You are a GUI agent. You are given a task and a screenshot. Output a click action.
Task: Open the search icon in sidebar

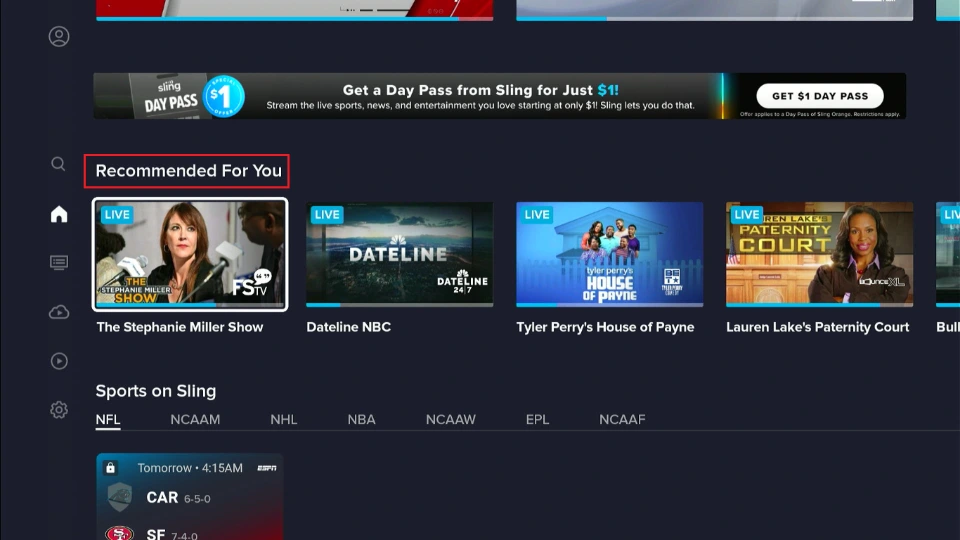click(x=59, y=164)
